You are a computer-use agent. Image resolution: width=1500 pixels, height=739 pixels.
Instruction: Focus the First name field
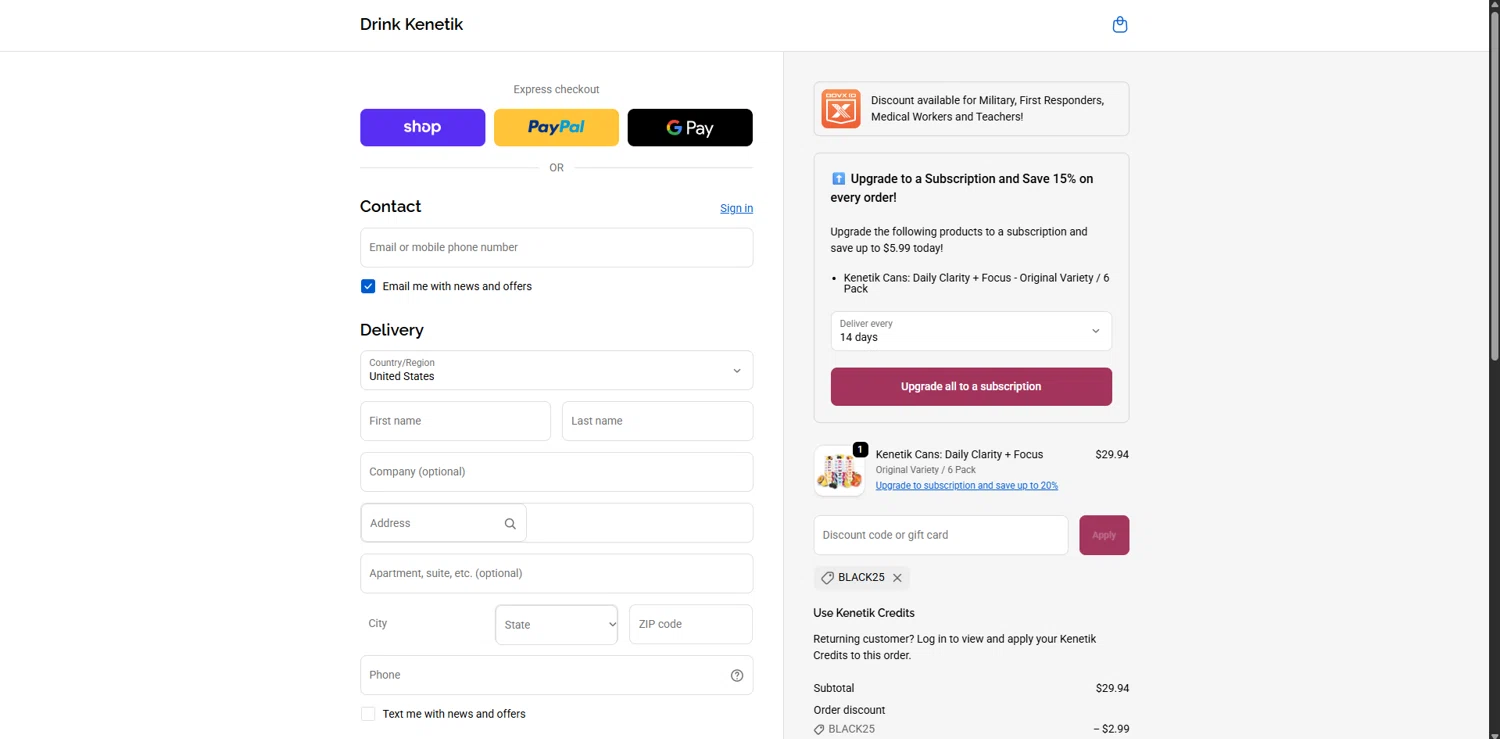click(455, 421)
